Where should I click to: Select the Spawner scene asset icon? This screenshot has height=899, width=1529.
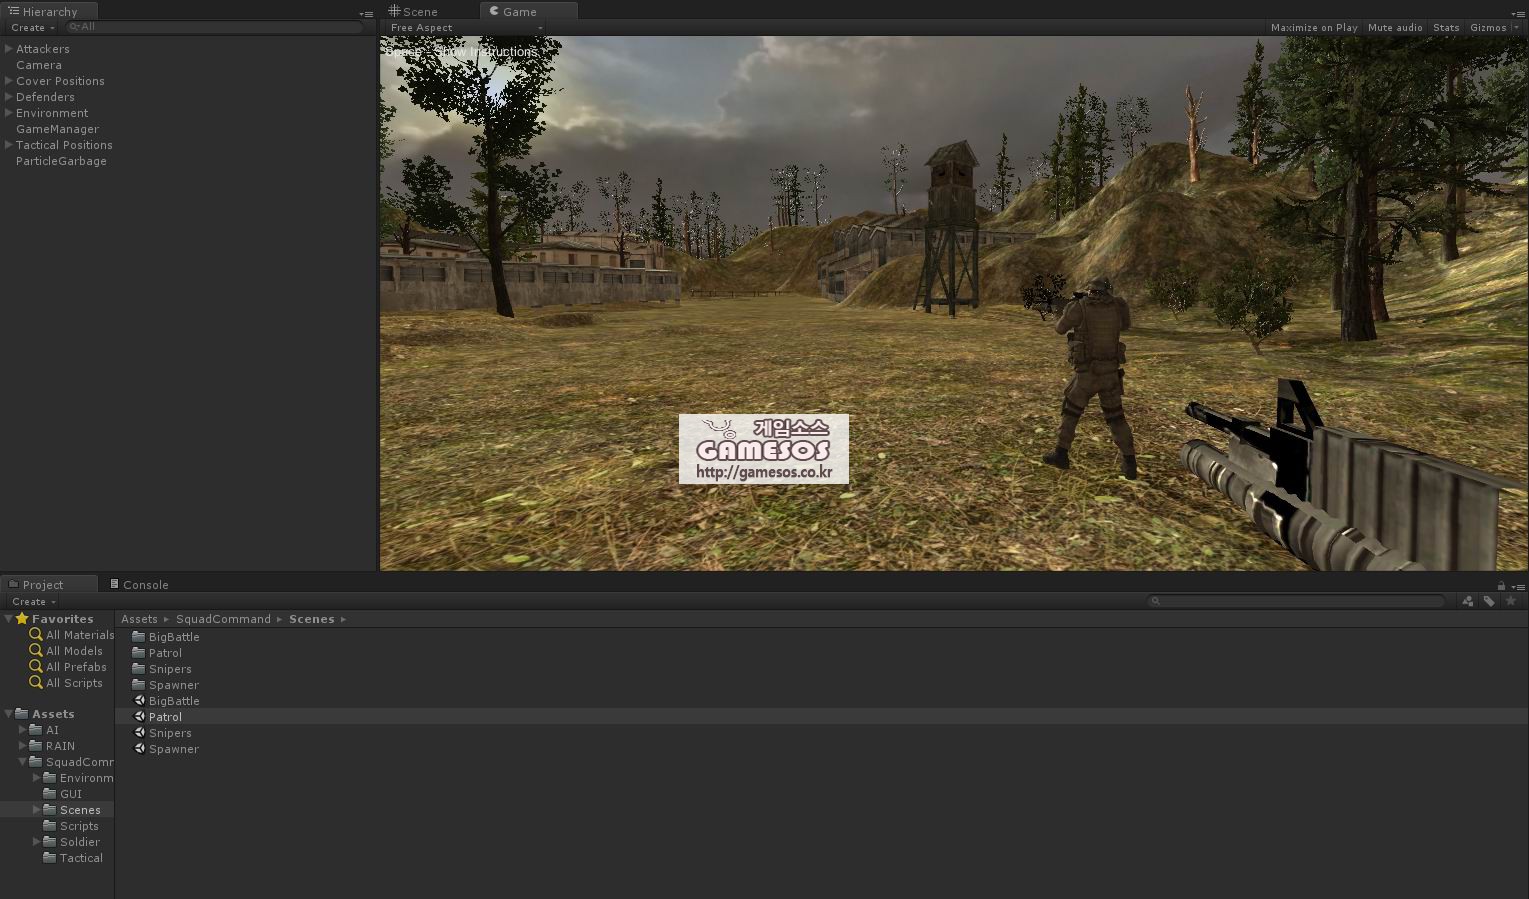(140, 749)
